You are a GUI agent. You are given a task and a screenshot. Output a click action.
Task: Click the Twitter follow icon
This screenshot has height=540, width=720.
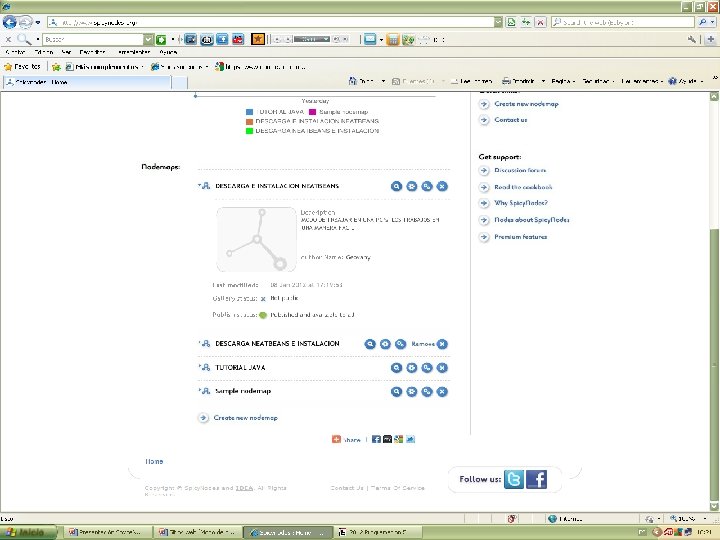[514, 479]
